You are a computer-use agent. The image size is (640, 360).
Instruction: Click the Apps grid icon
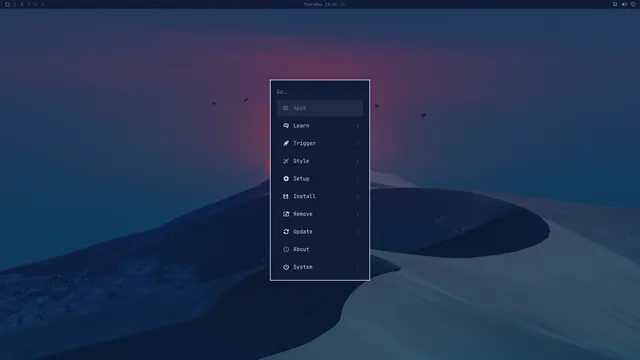coord(286,108)
